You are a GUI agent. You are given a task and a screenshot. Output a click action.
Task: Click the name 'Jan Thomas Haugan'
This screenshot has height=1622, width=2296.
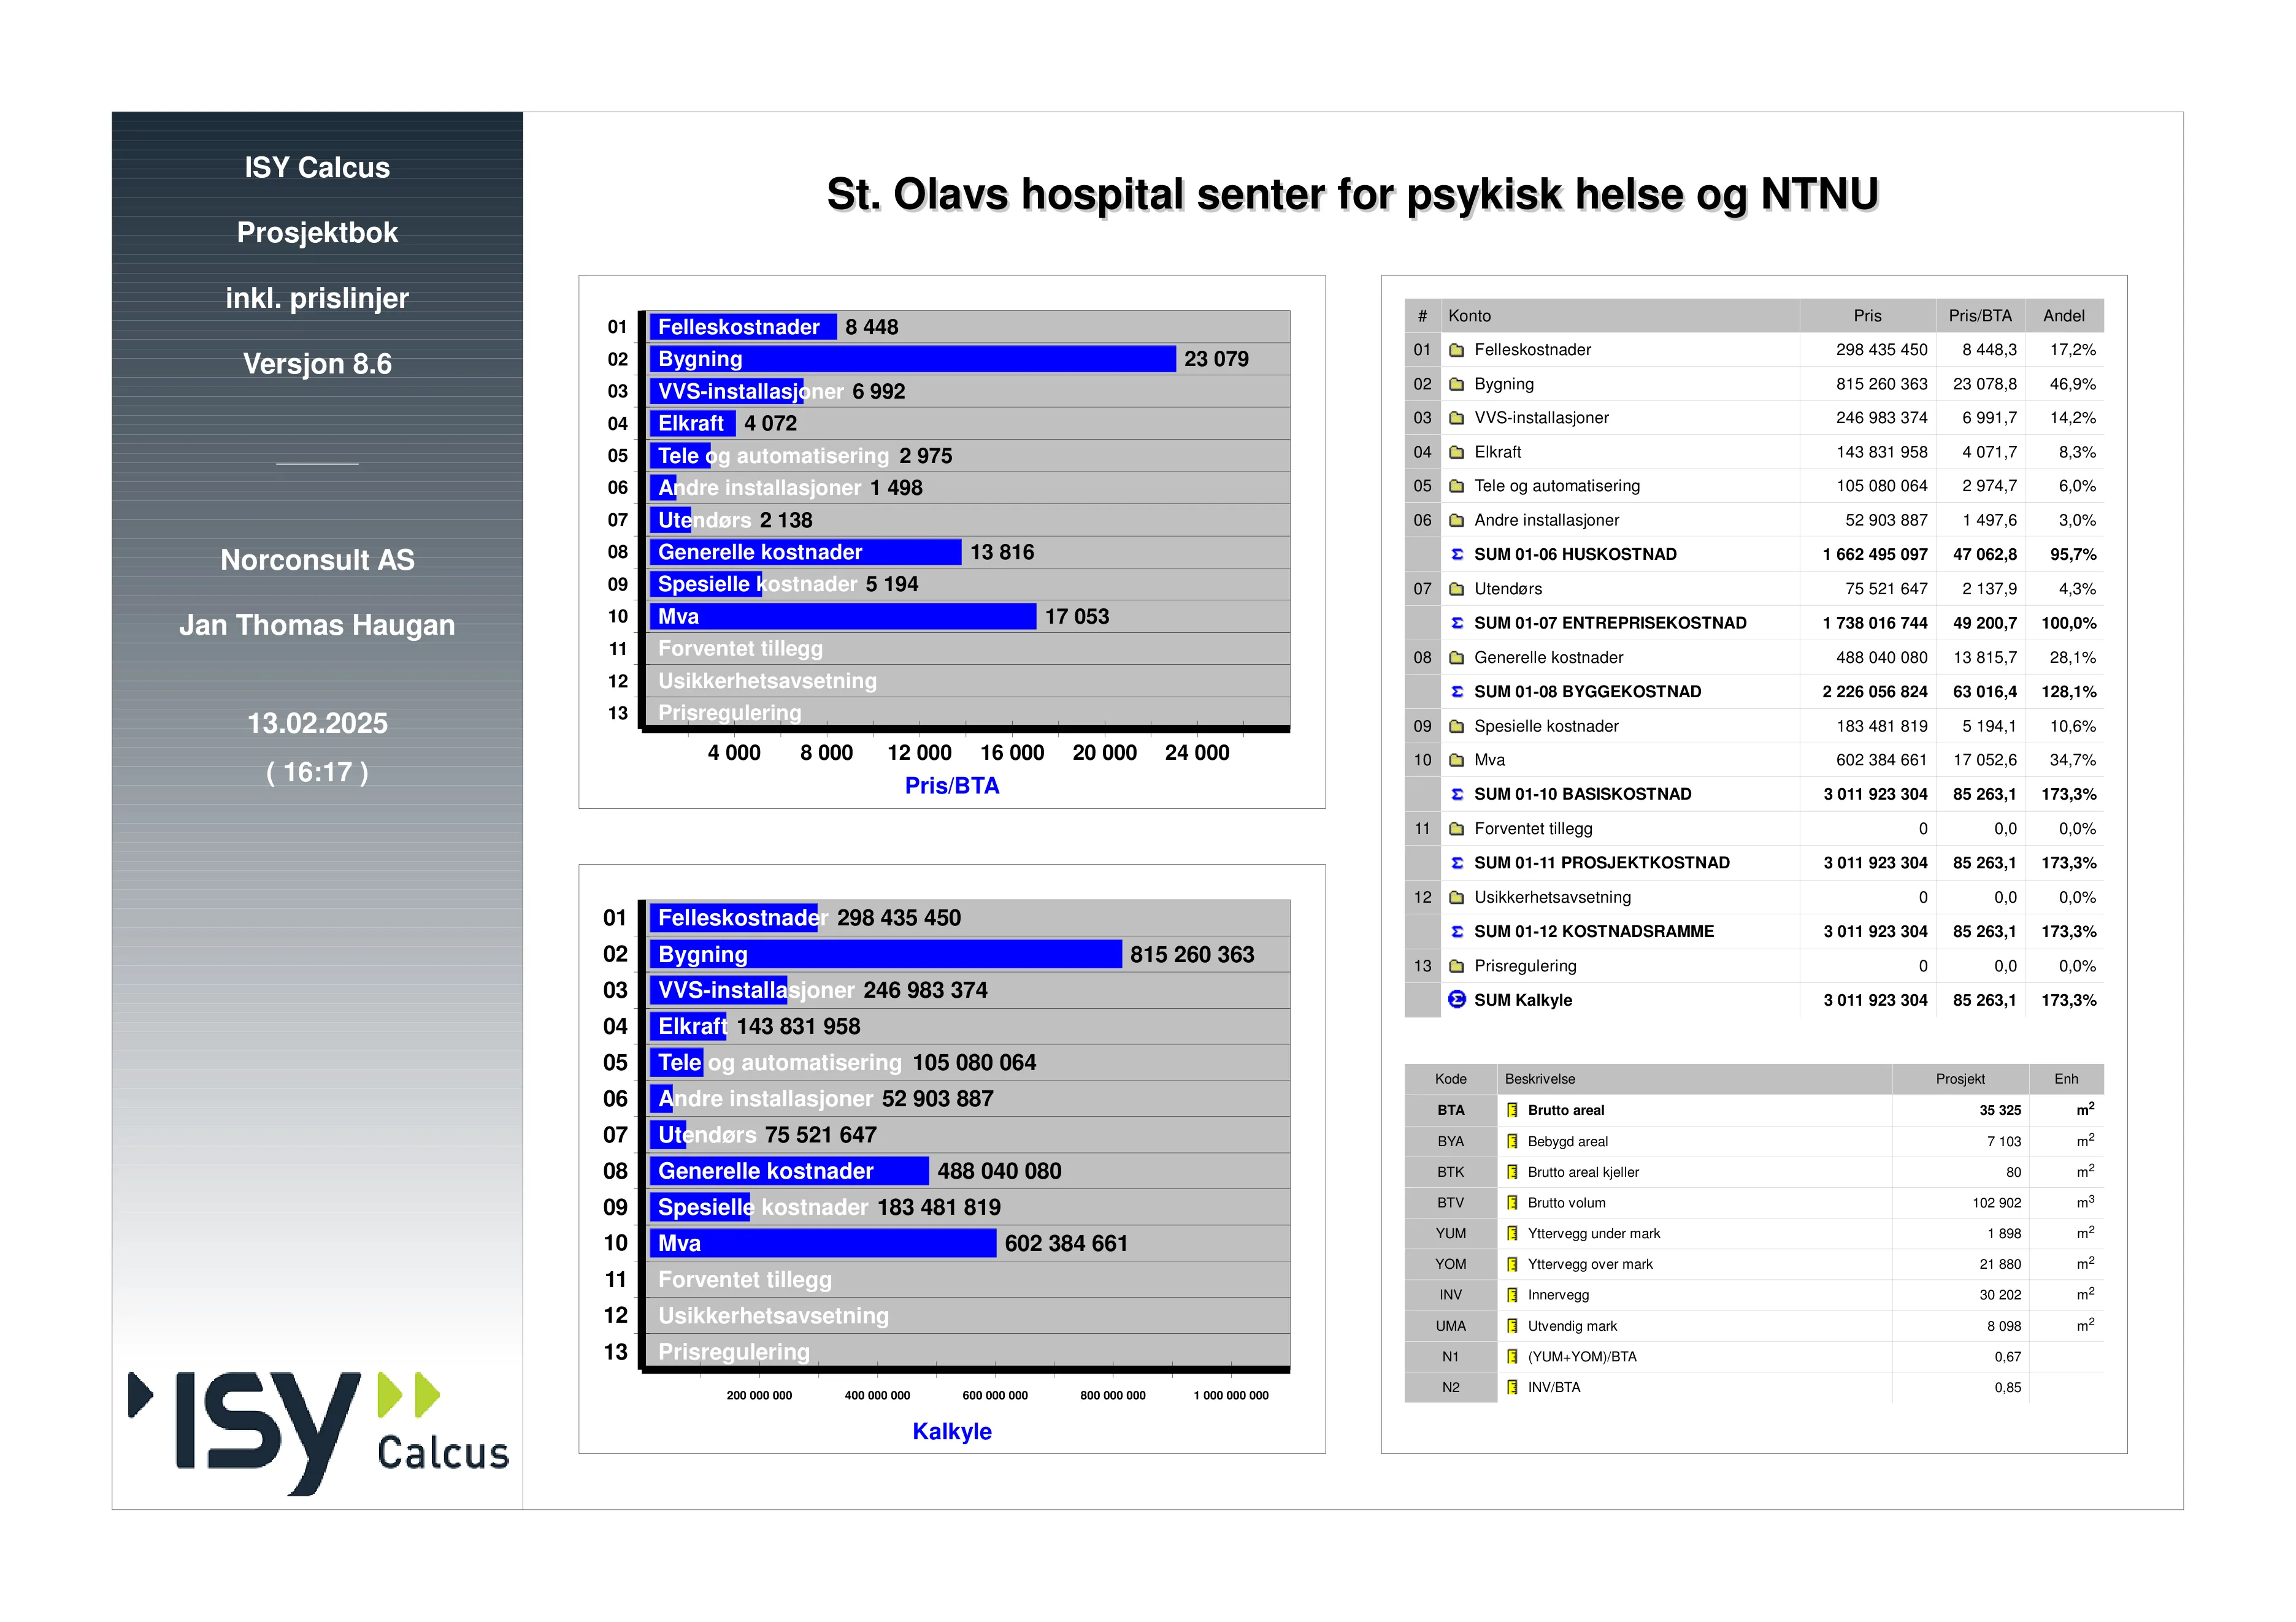[317, 625]
